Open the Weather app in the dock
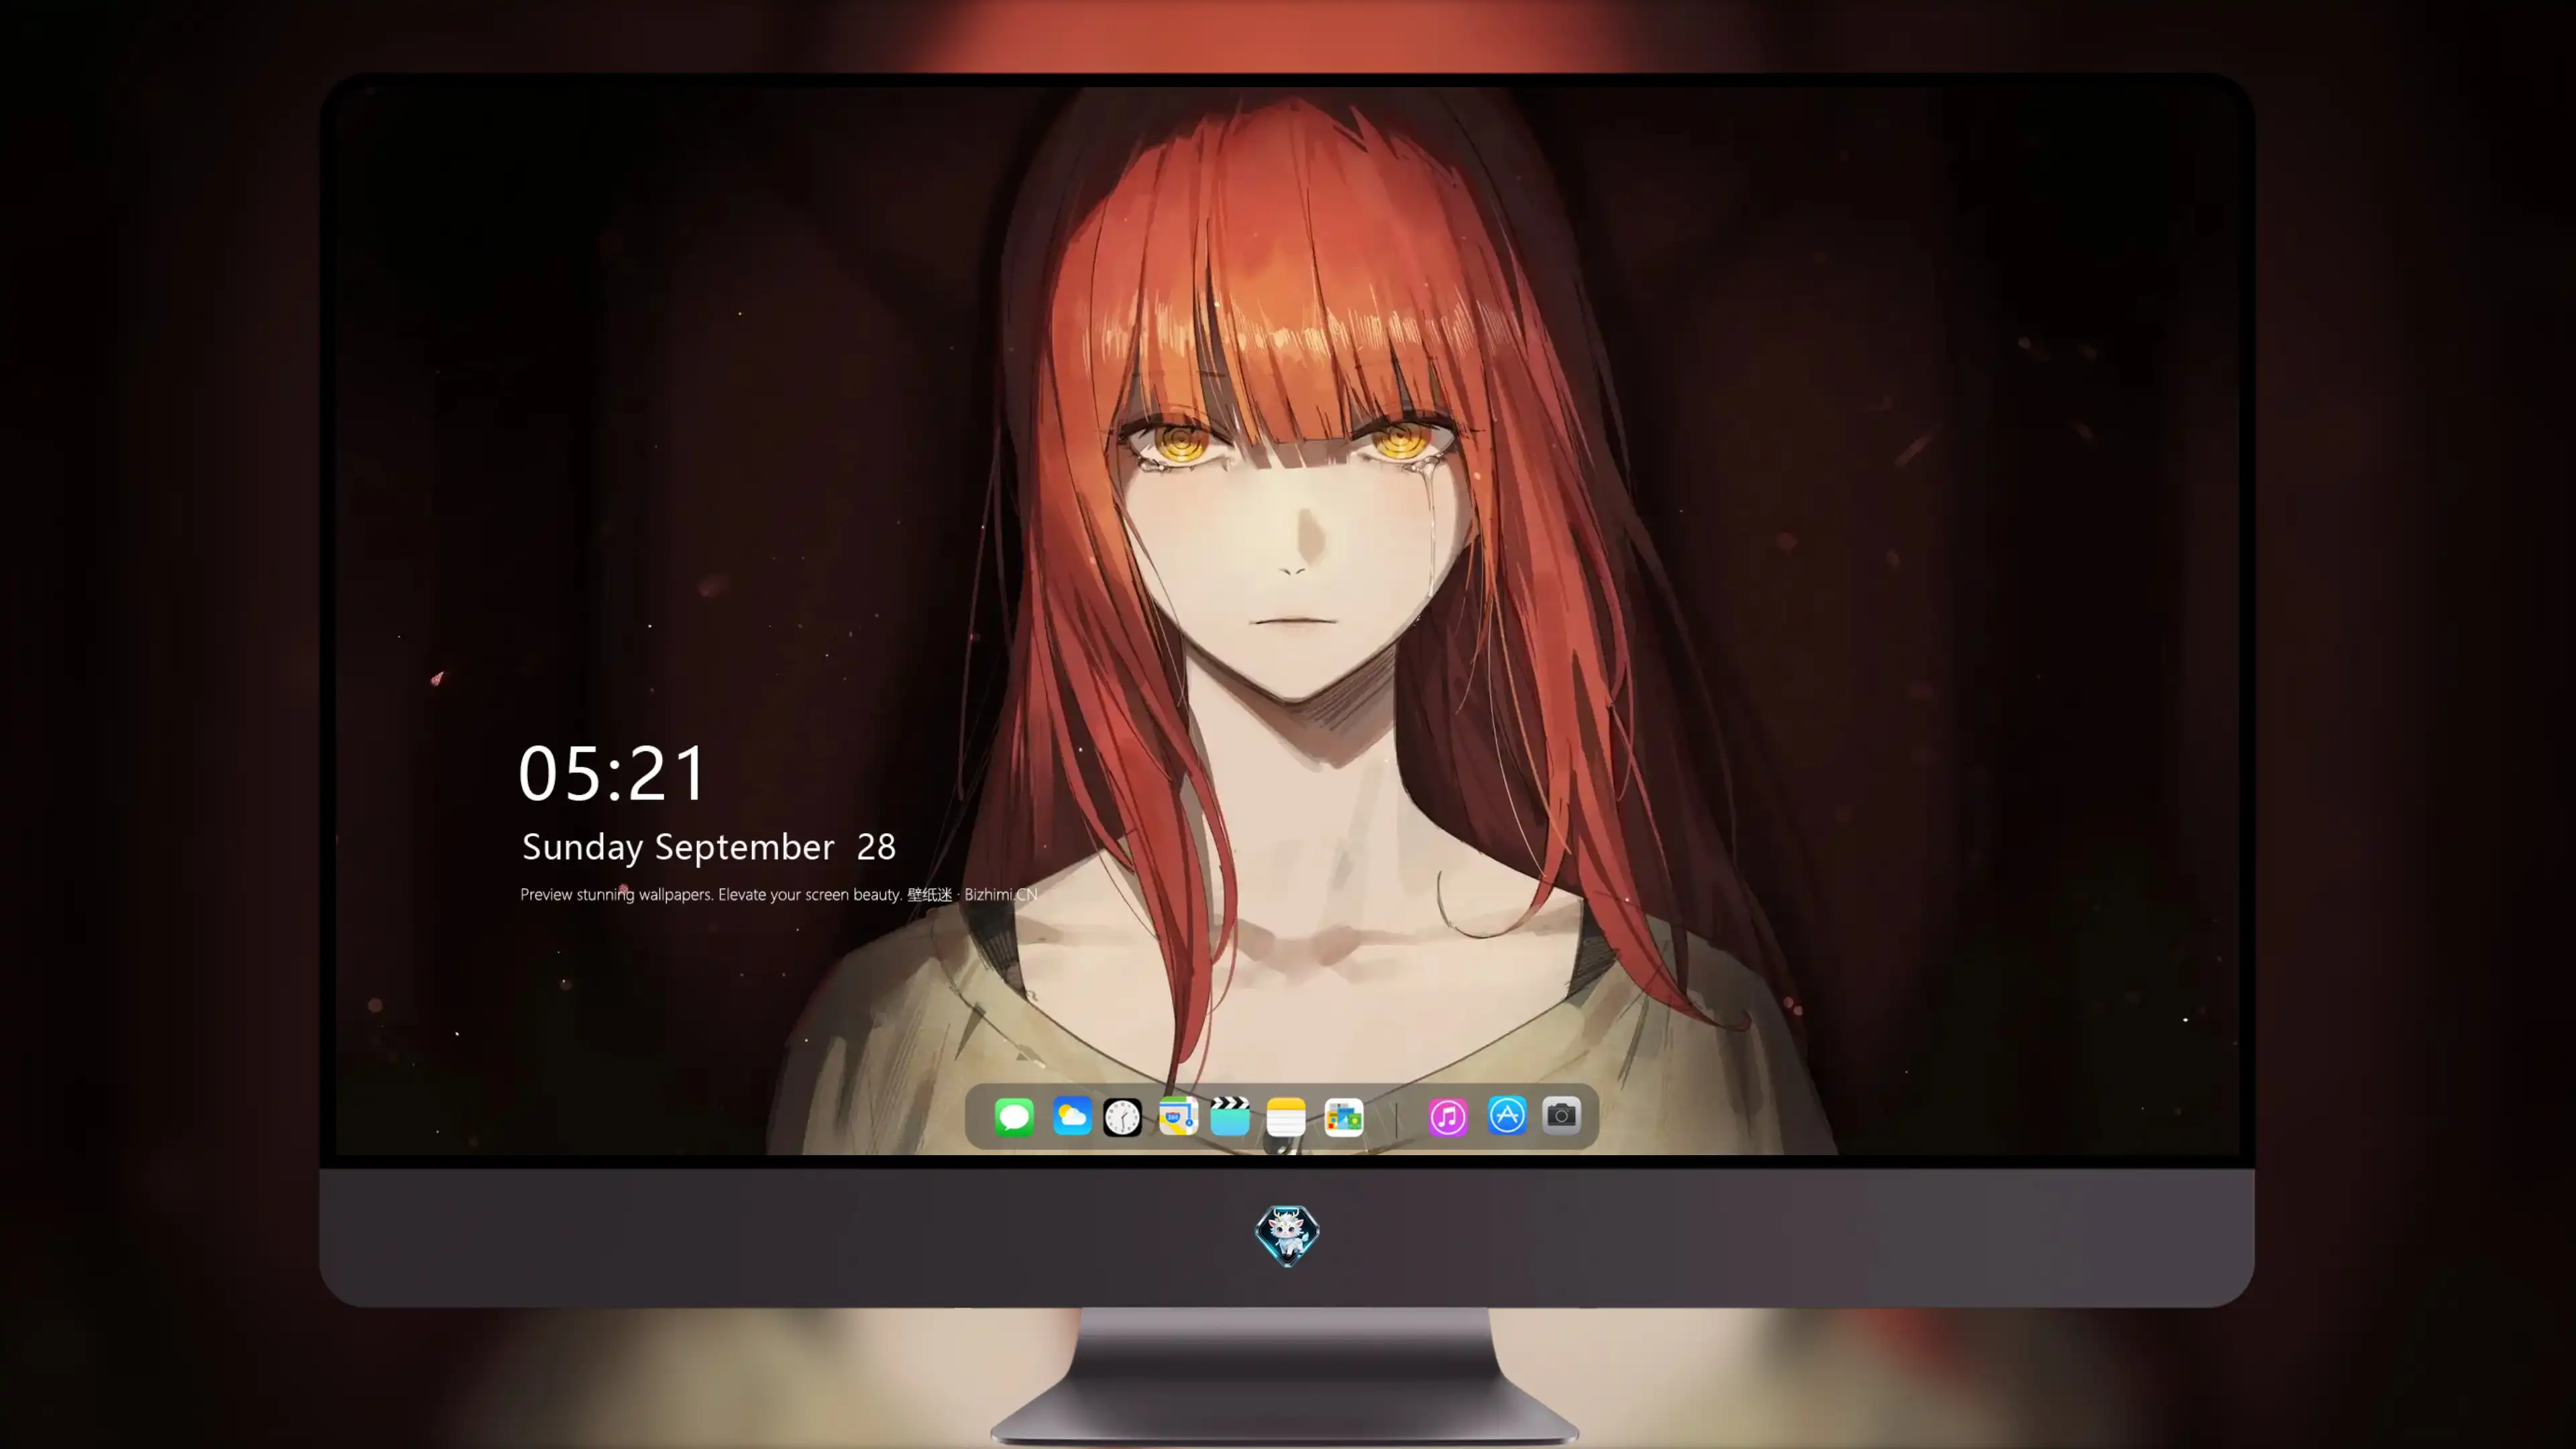This screenshot has height=1449, width=2576. (1071, 1116)
